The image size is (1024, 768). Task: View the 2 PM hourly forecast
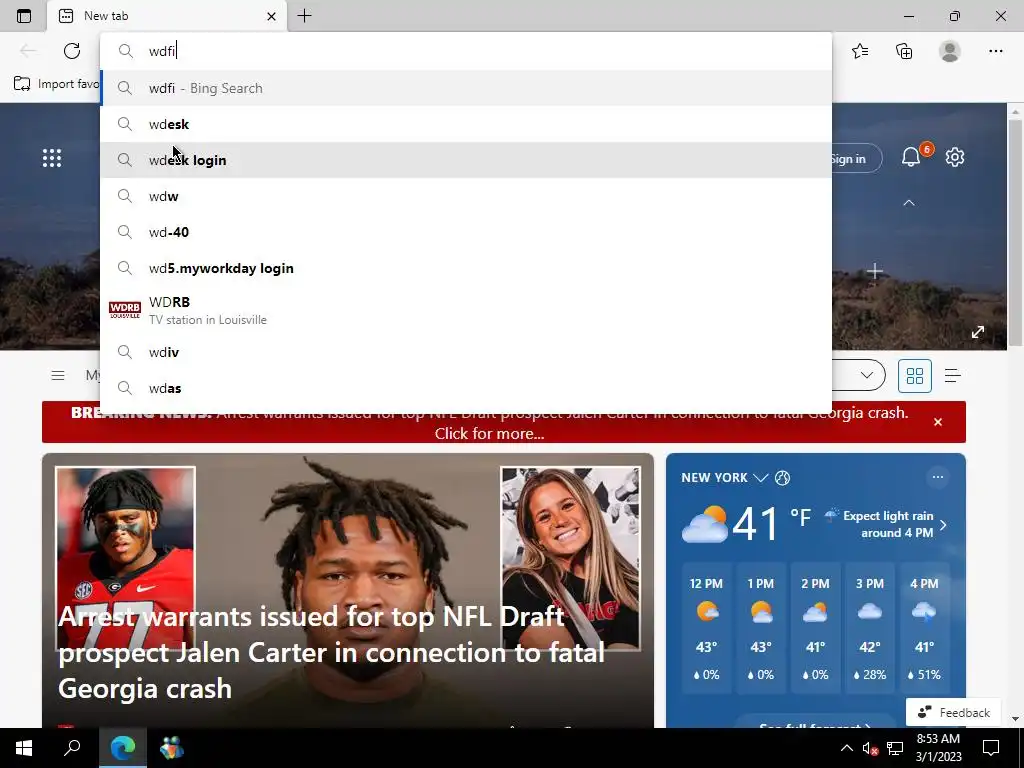(815, 629)
